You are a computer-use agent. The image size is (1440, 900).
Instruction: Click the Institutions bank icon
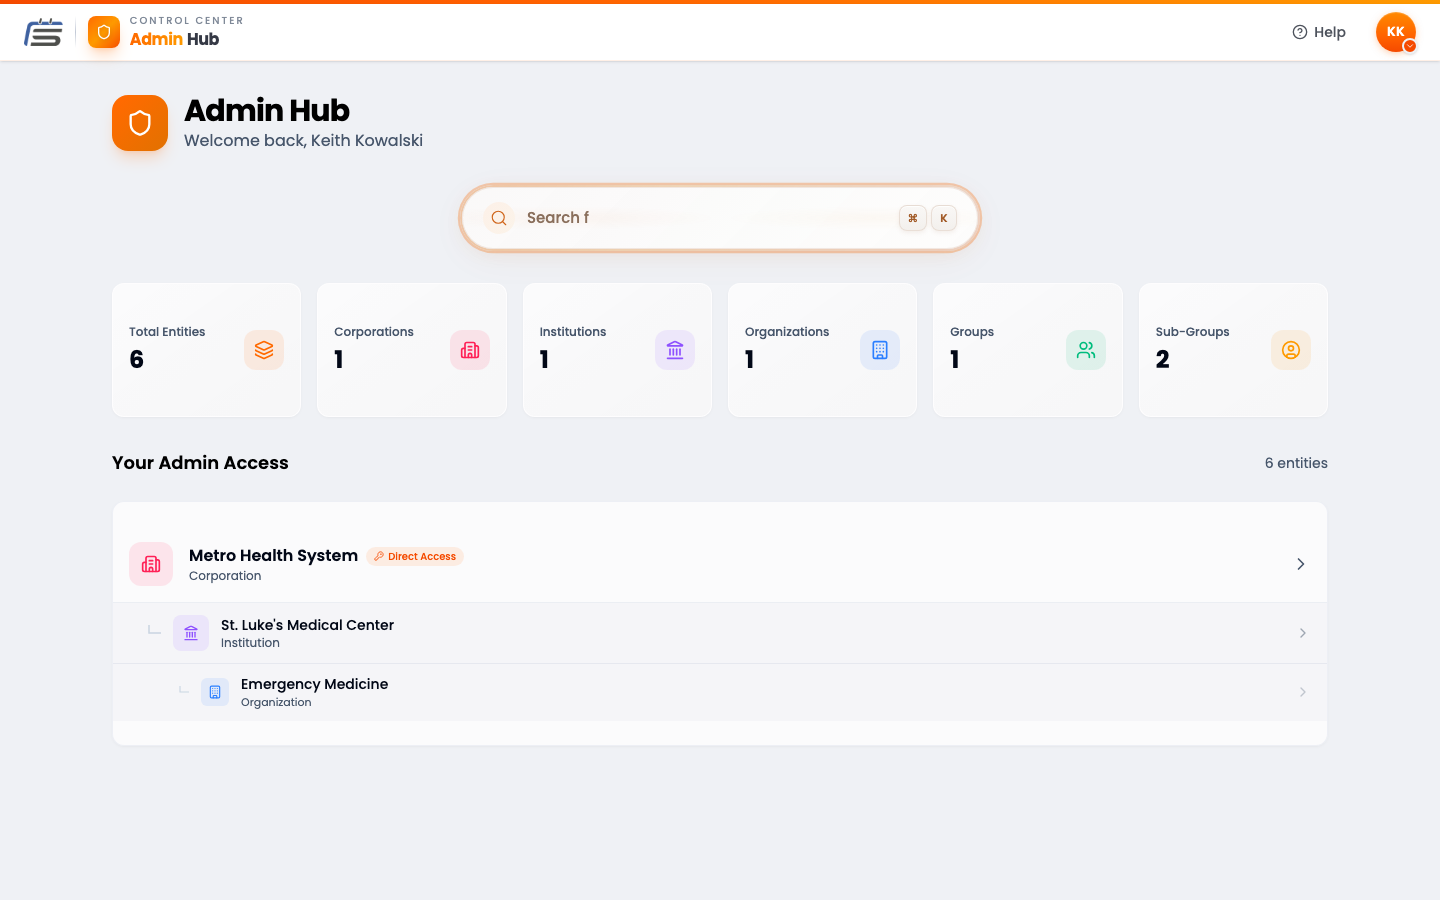click(x=675, y=350)
